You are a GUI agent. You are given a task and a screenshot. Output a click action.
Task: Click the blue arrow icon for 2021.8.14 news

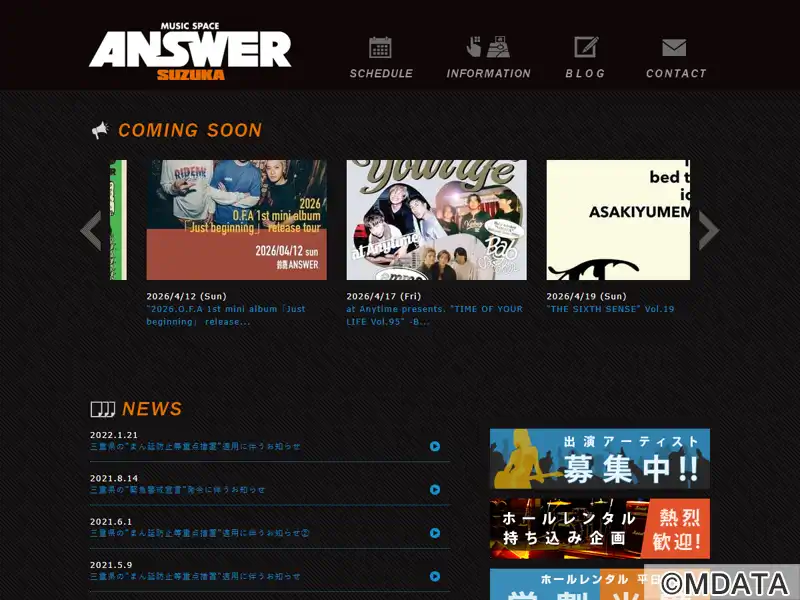coord(435,490)
